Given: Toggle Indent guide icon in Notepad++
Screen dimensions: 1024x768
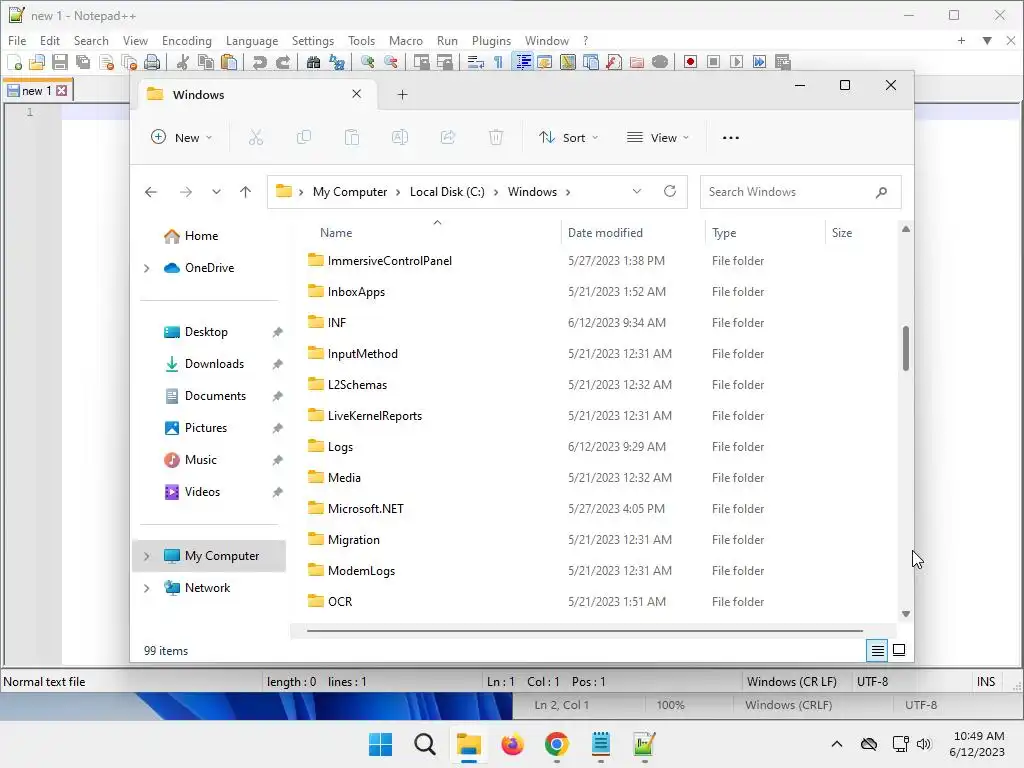Looking at the screenshot, I should (x=522, y=62).
